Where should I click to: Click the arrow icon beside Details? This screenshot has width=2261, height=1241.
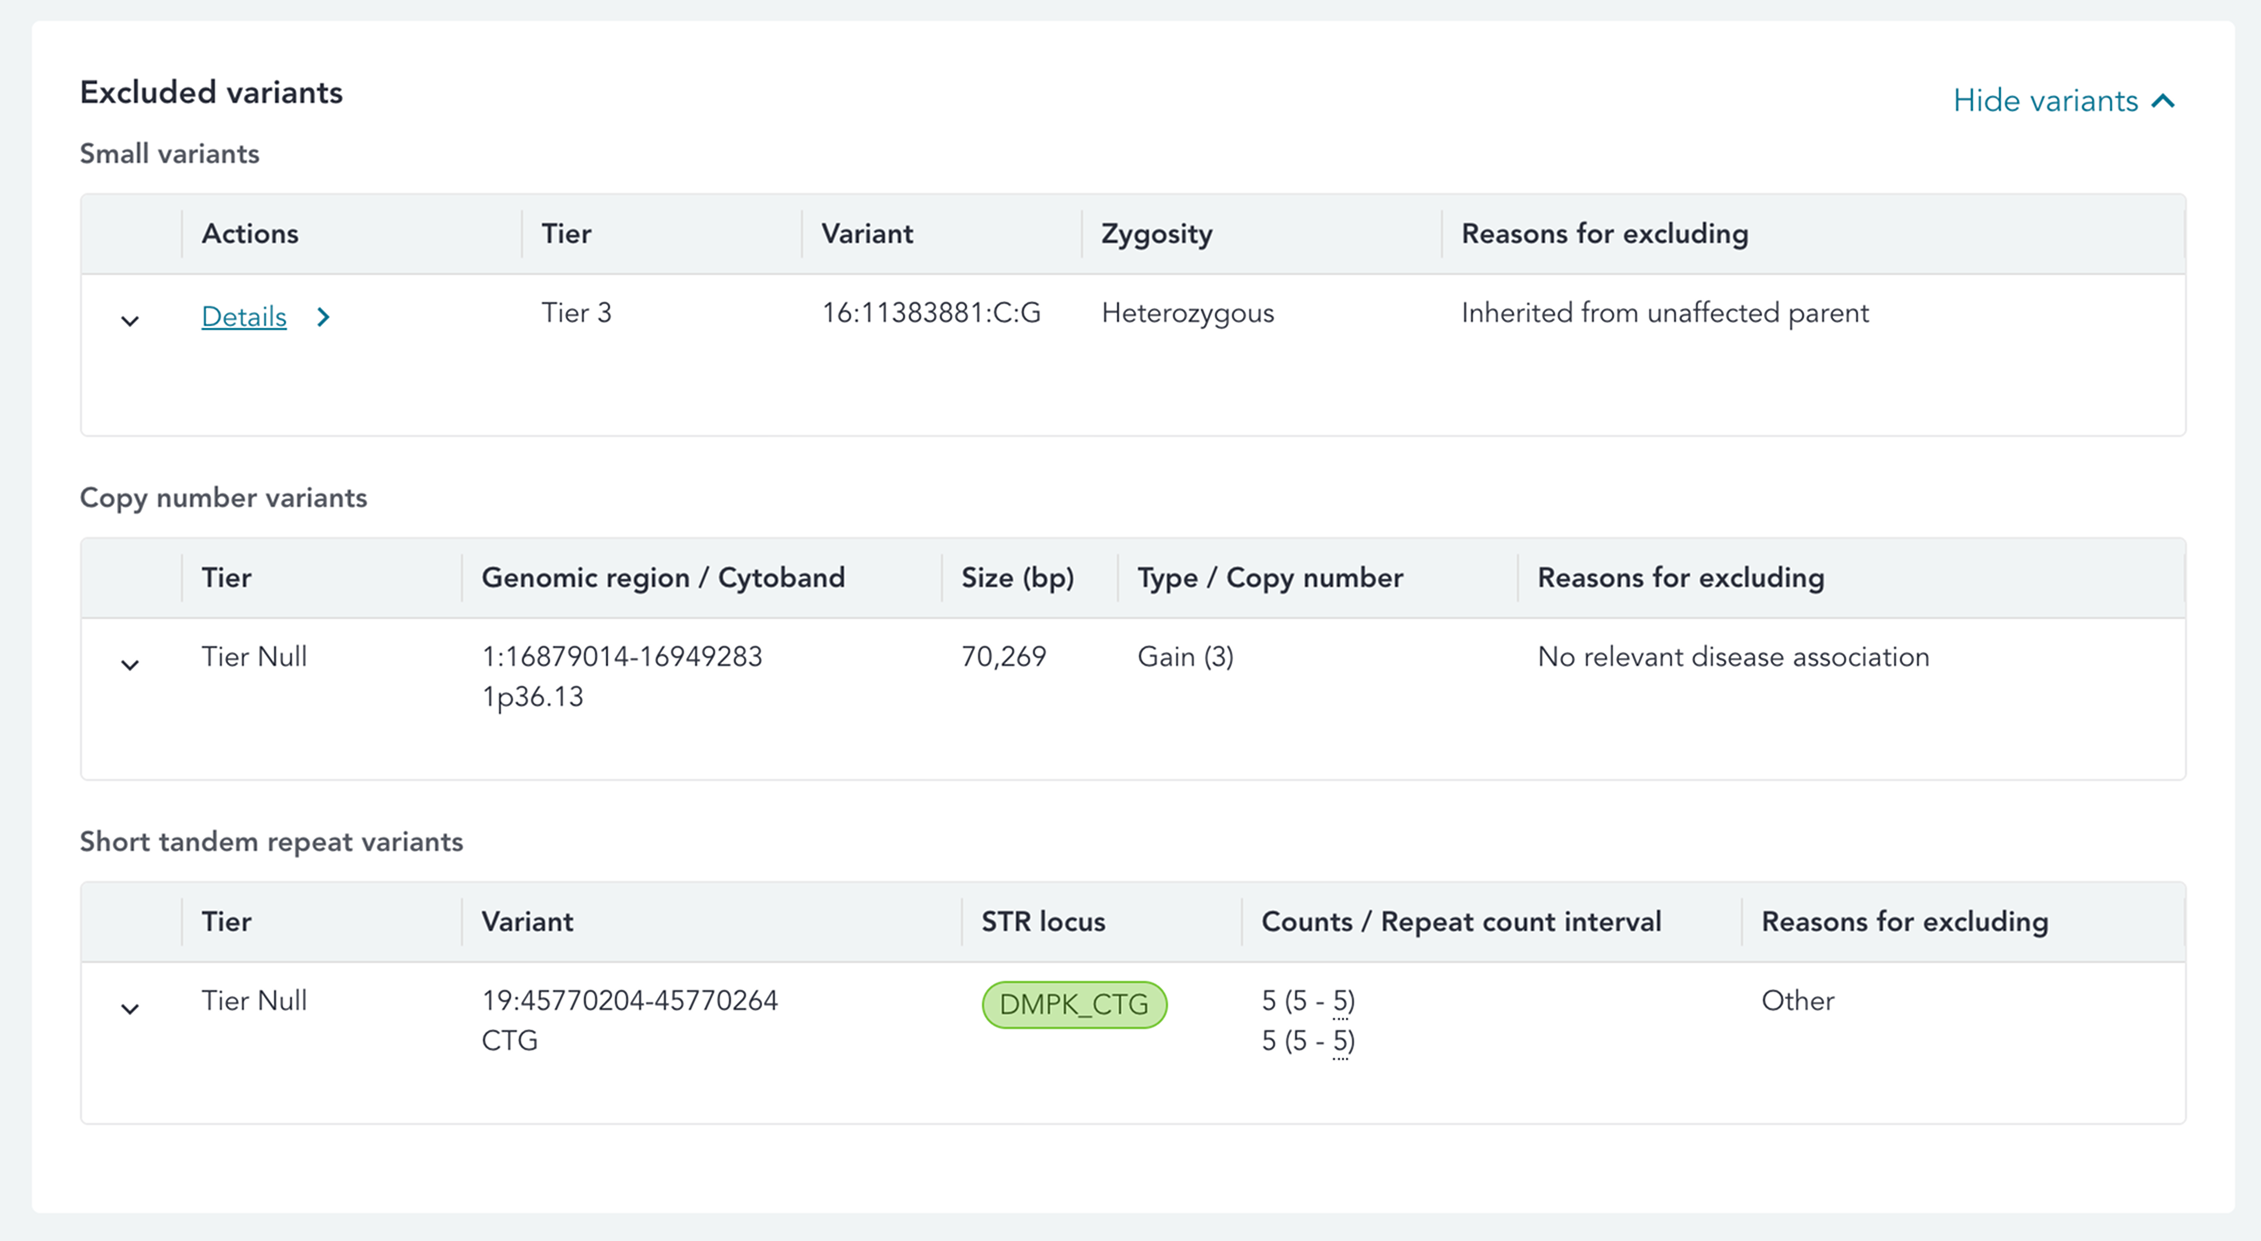[x=323, y=317]
